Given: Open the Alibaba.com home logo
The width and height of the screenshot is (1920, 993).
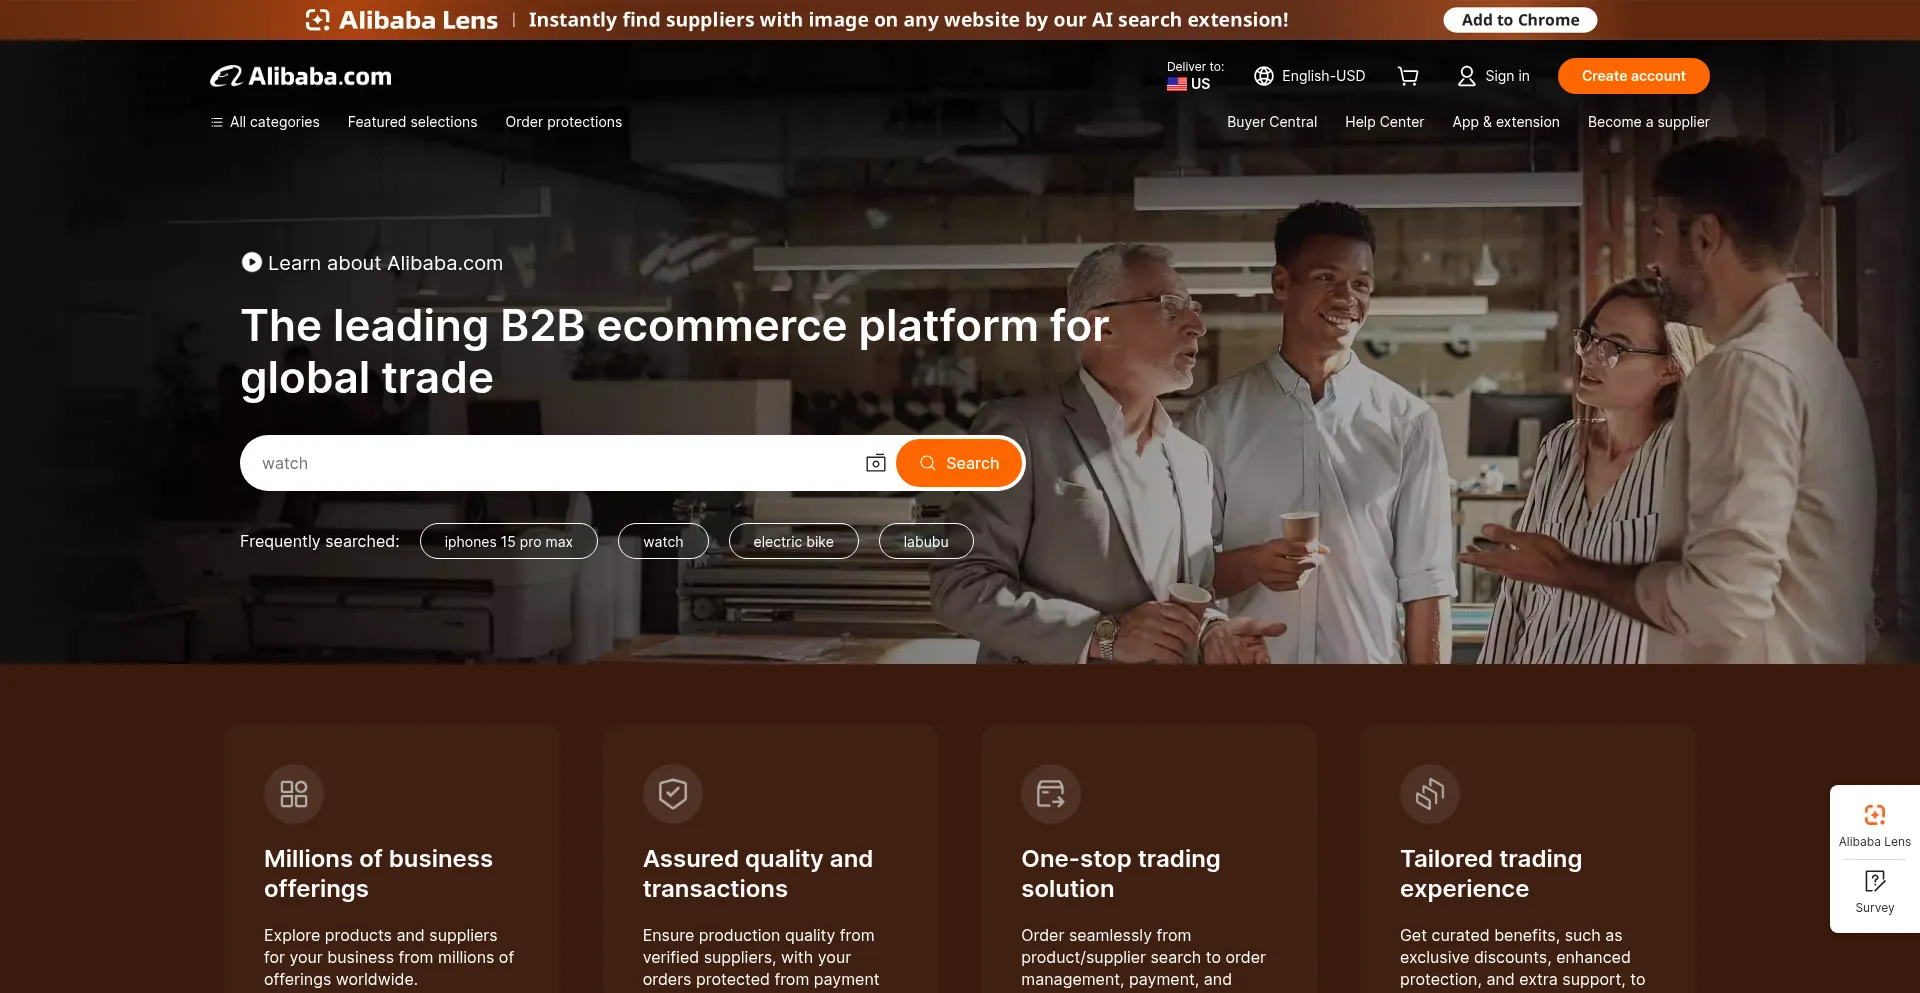Looking at the screenshot, I should (301, 76).
